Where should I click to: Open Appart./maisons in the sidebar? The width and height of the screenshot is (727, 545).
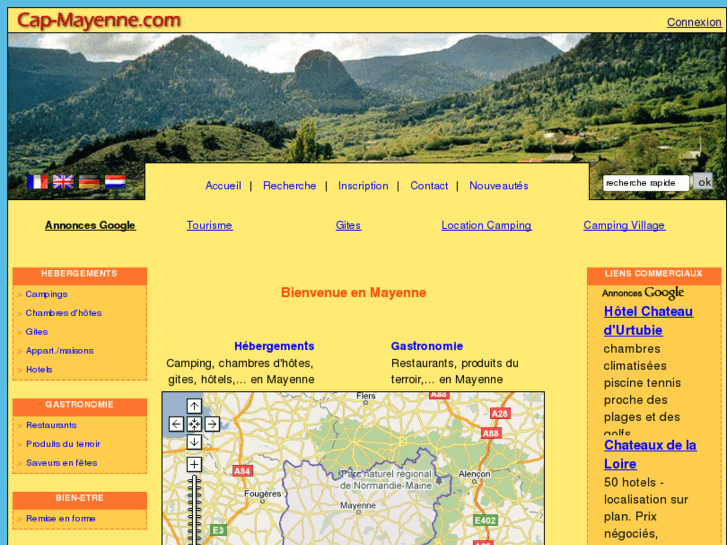[60, 351]
